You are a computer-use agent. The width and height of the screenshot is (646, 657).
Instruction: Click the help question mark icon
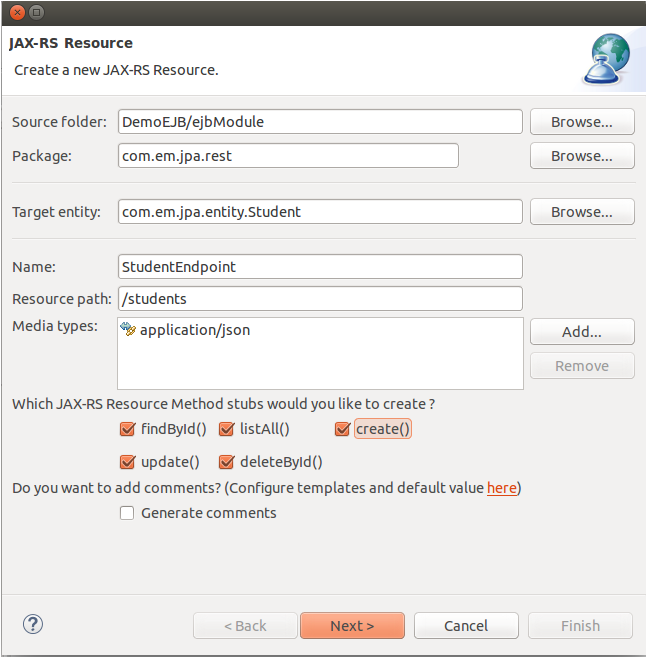tap(33, 624)
